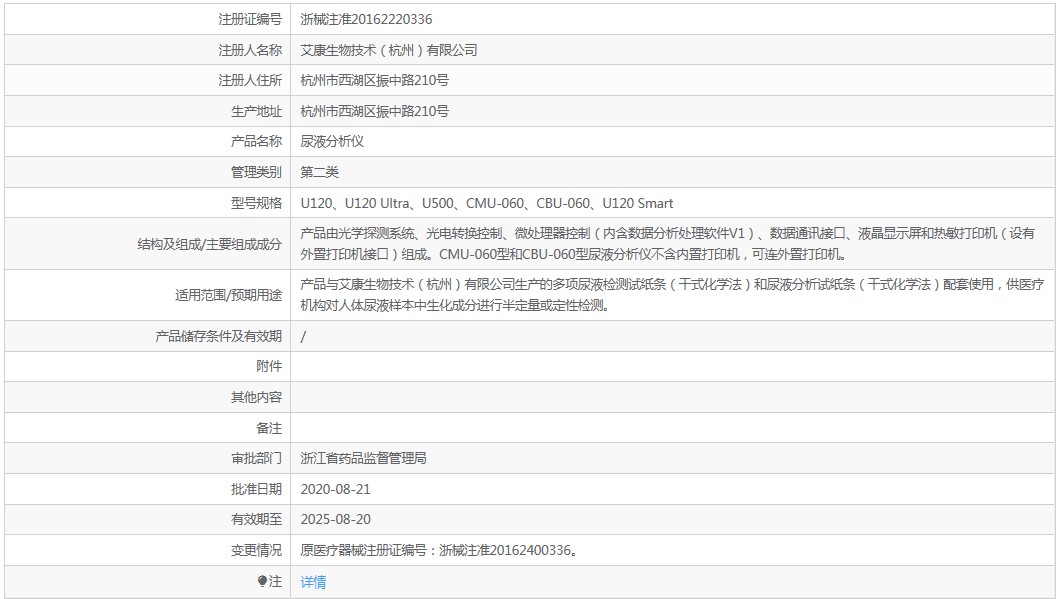The height and width of the screenshot is (599, 1058).
Task: Click the change record mentioning 浙械注准20162400336
Action: point(439,550)
